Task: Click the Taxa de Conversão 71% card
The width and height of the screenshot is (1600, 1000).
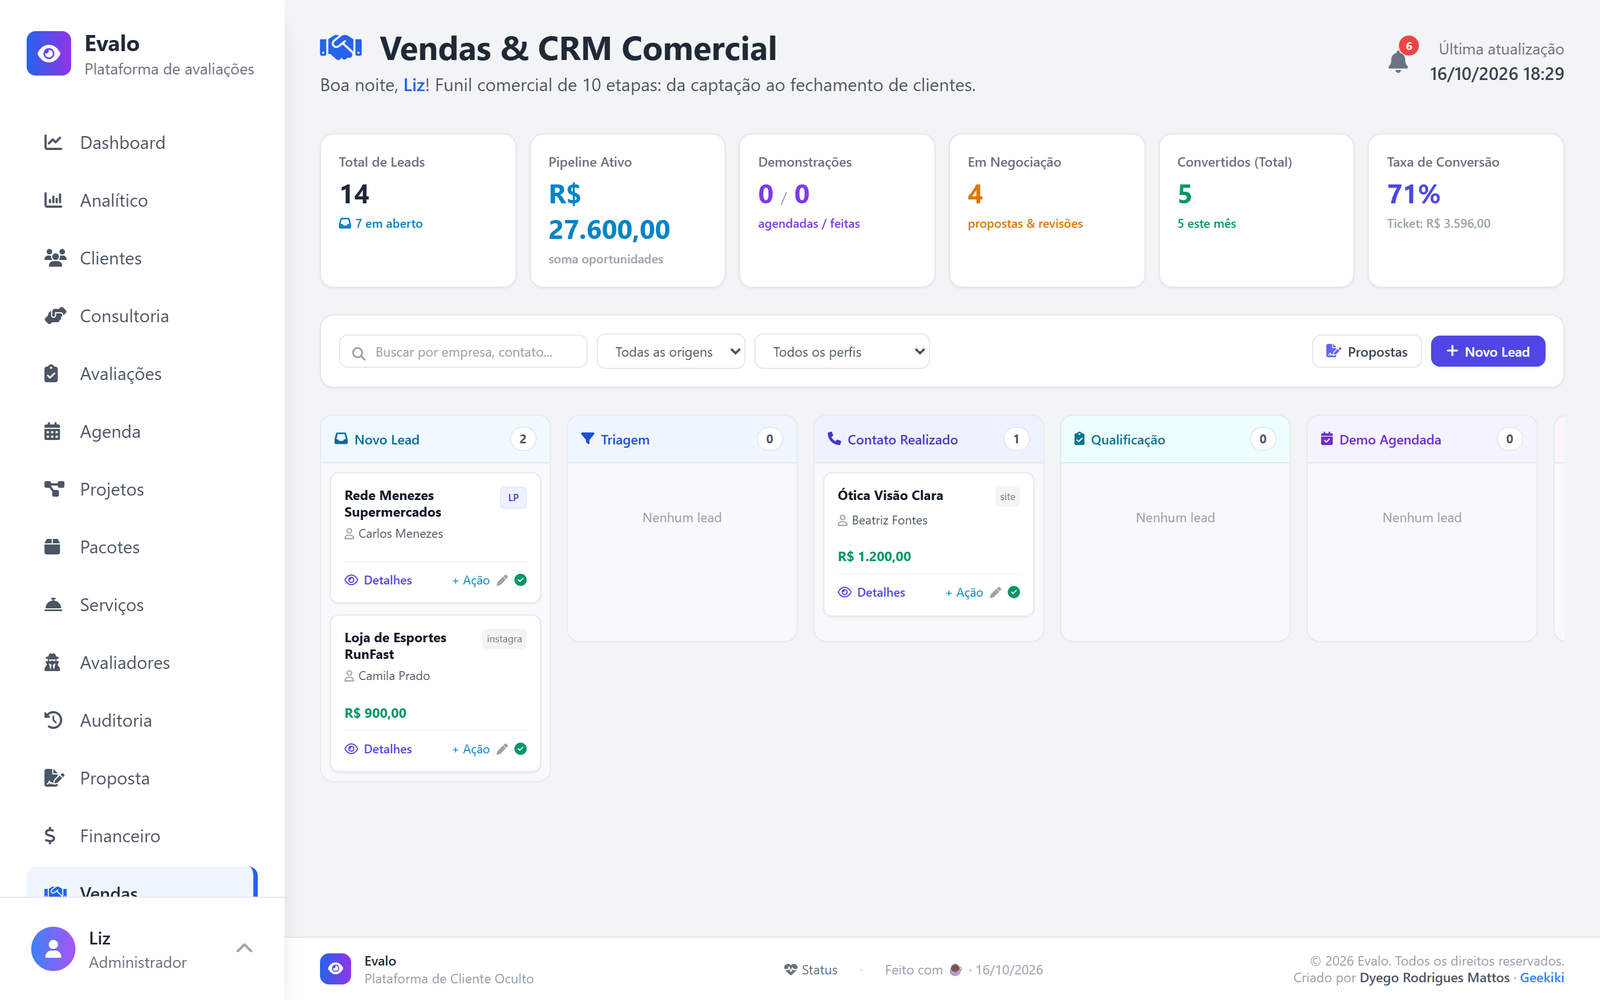Action: [x=1466, y=211]
